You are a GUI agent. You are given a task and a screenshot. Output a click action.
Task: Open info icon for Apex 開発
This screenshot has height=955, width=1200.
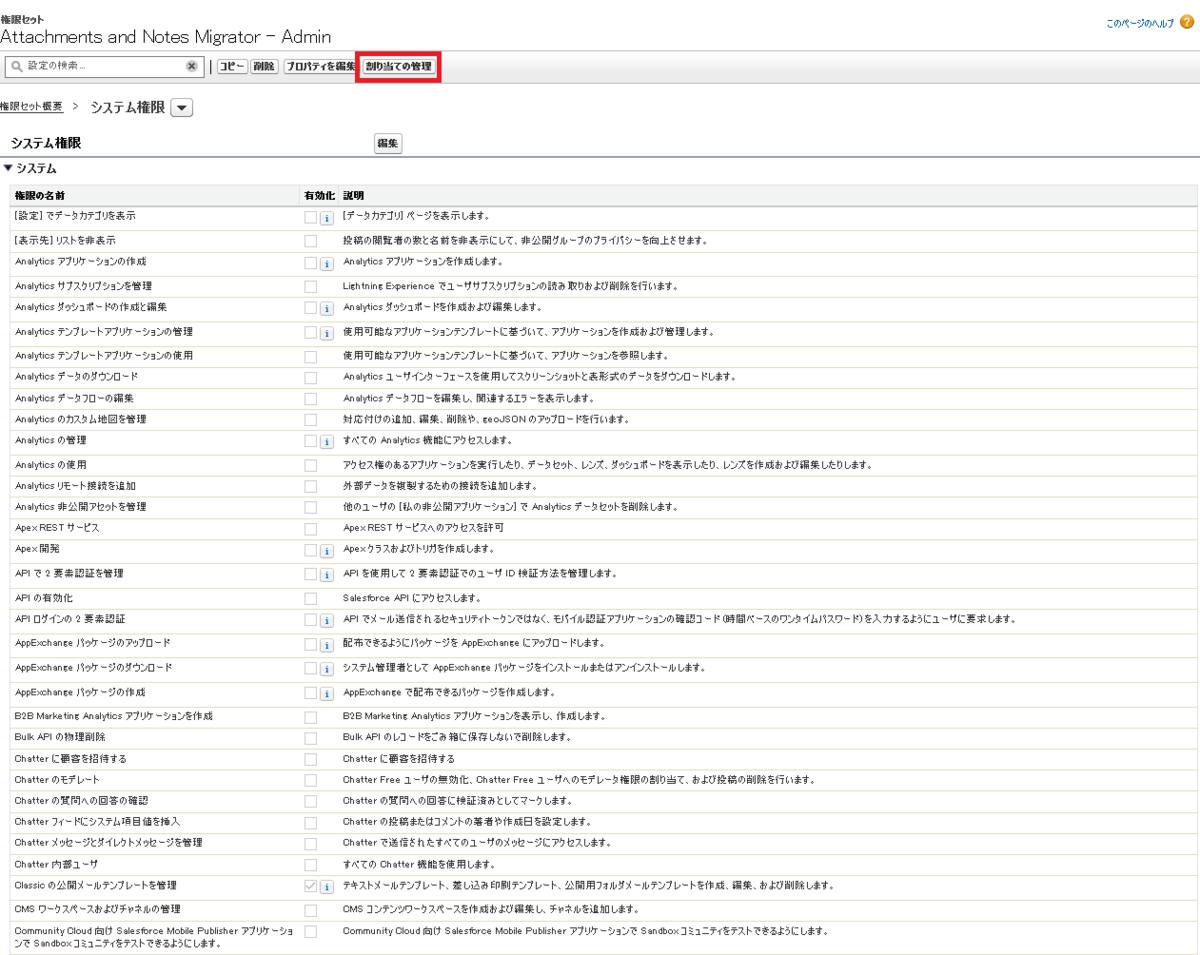pyautogui.click(x=326, y=551)
